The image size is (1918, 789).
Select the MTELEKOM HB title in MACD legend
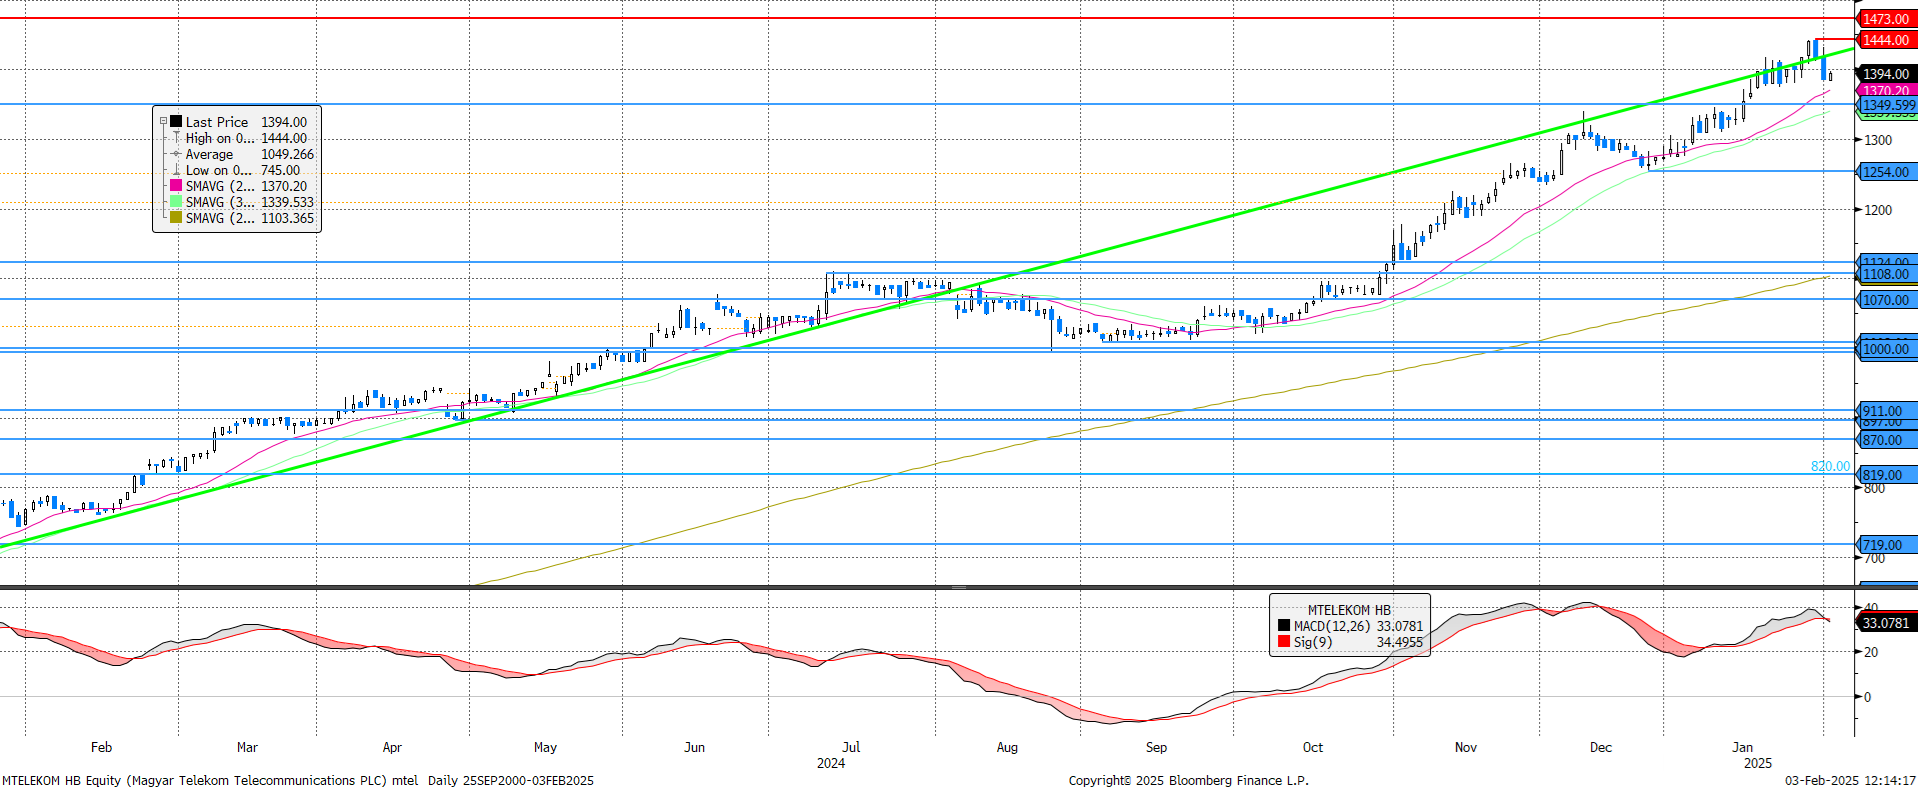pos(1349,610)
